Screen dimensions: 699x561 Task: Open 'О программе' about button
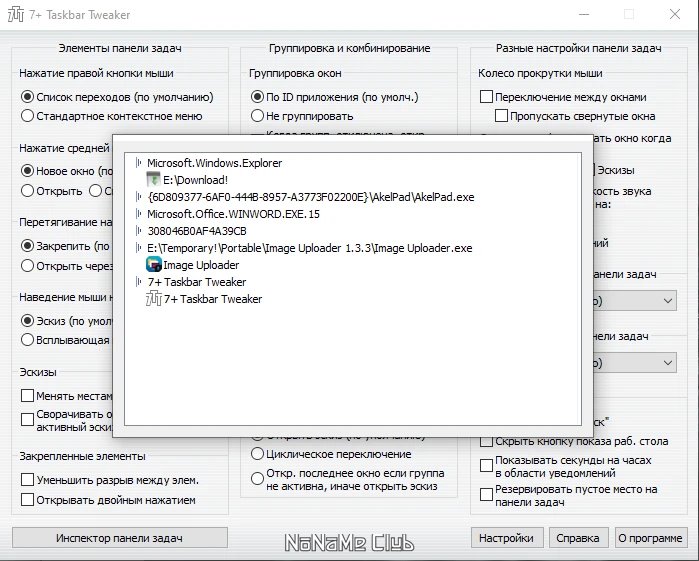click(650, 538)
